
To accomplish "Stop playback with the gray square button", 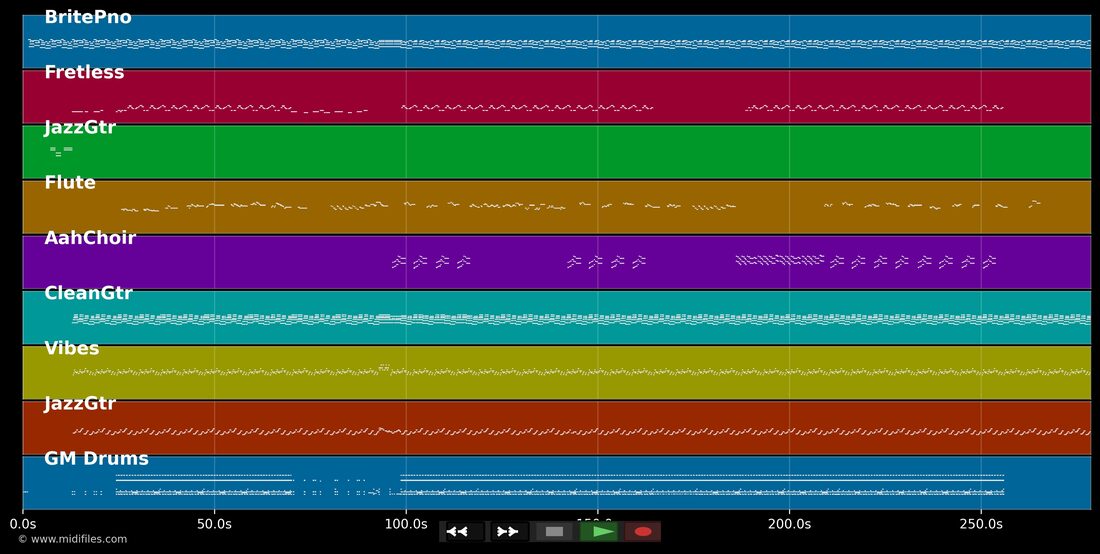I will coord(554,532).
